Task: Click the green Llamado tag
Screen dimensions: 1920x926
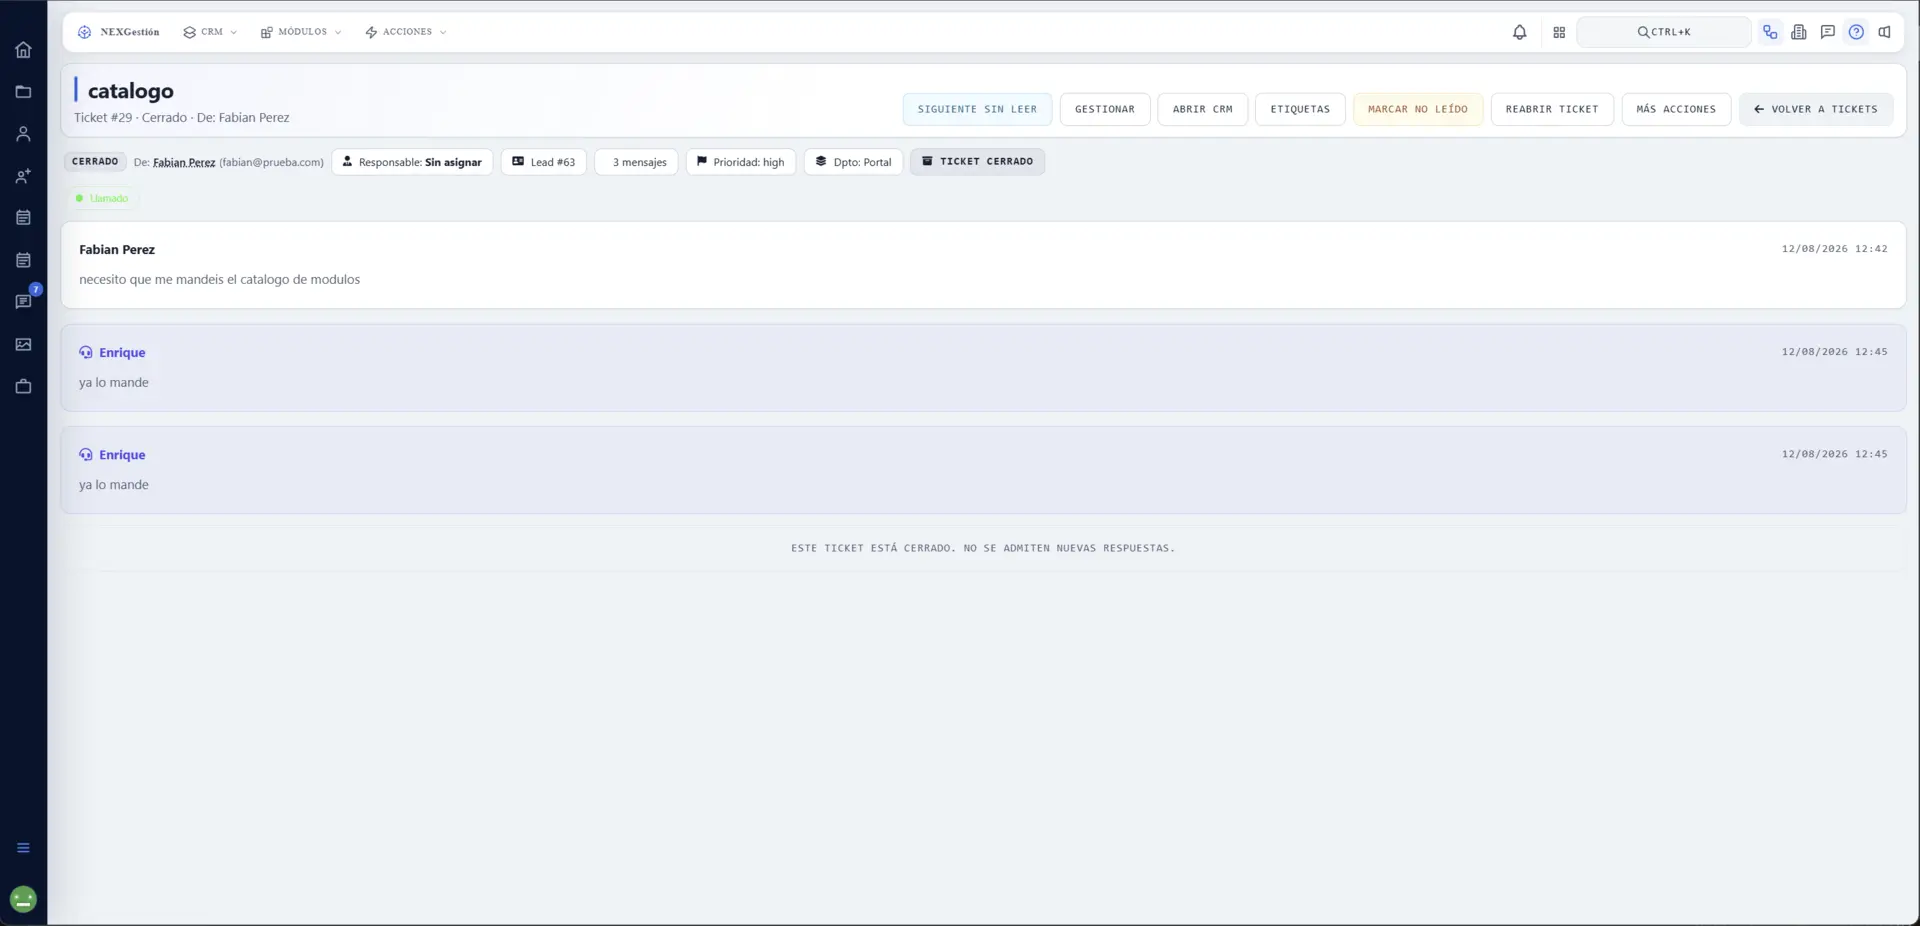Action: pyautogui.click(x=103, y=198)
